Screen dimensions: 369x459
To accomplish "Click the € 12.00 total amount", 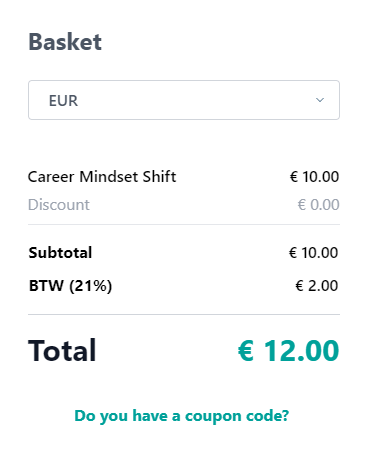I will (x=288, y=350).
